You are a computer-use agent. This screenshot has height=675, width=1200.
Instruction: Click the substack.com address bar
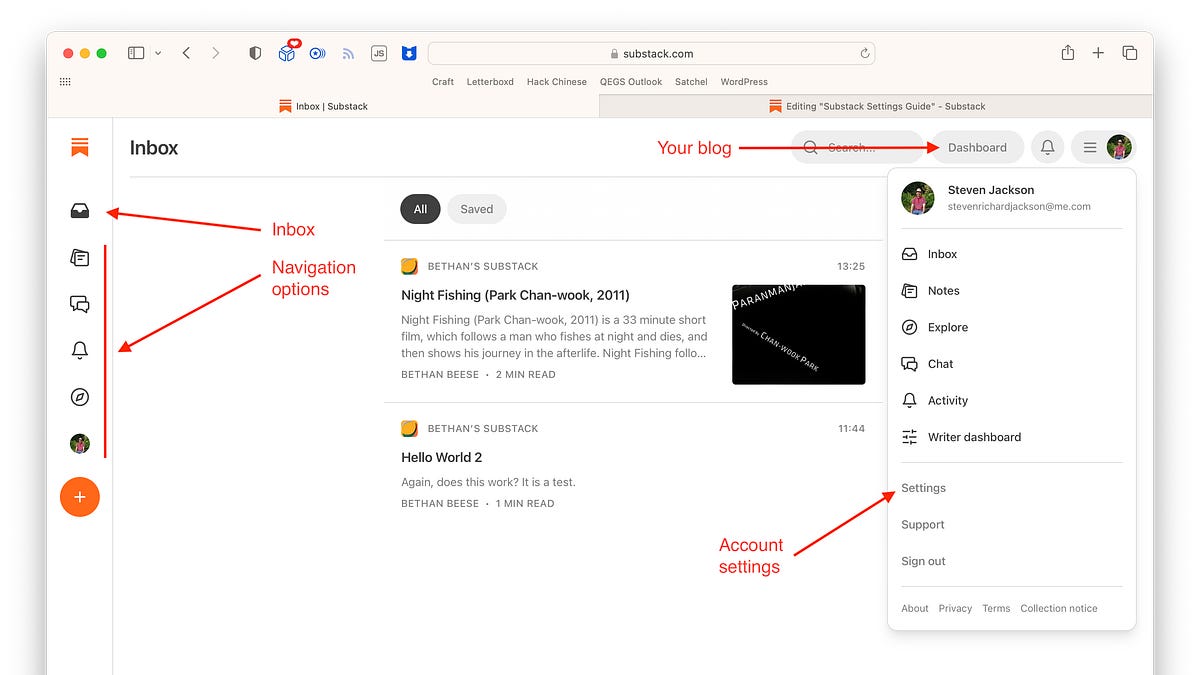point(651,53)
